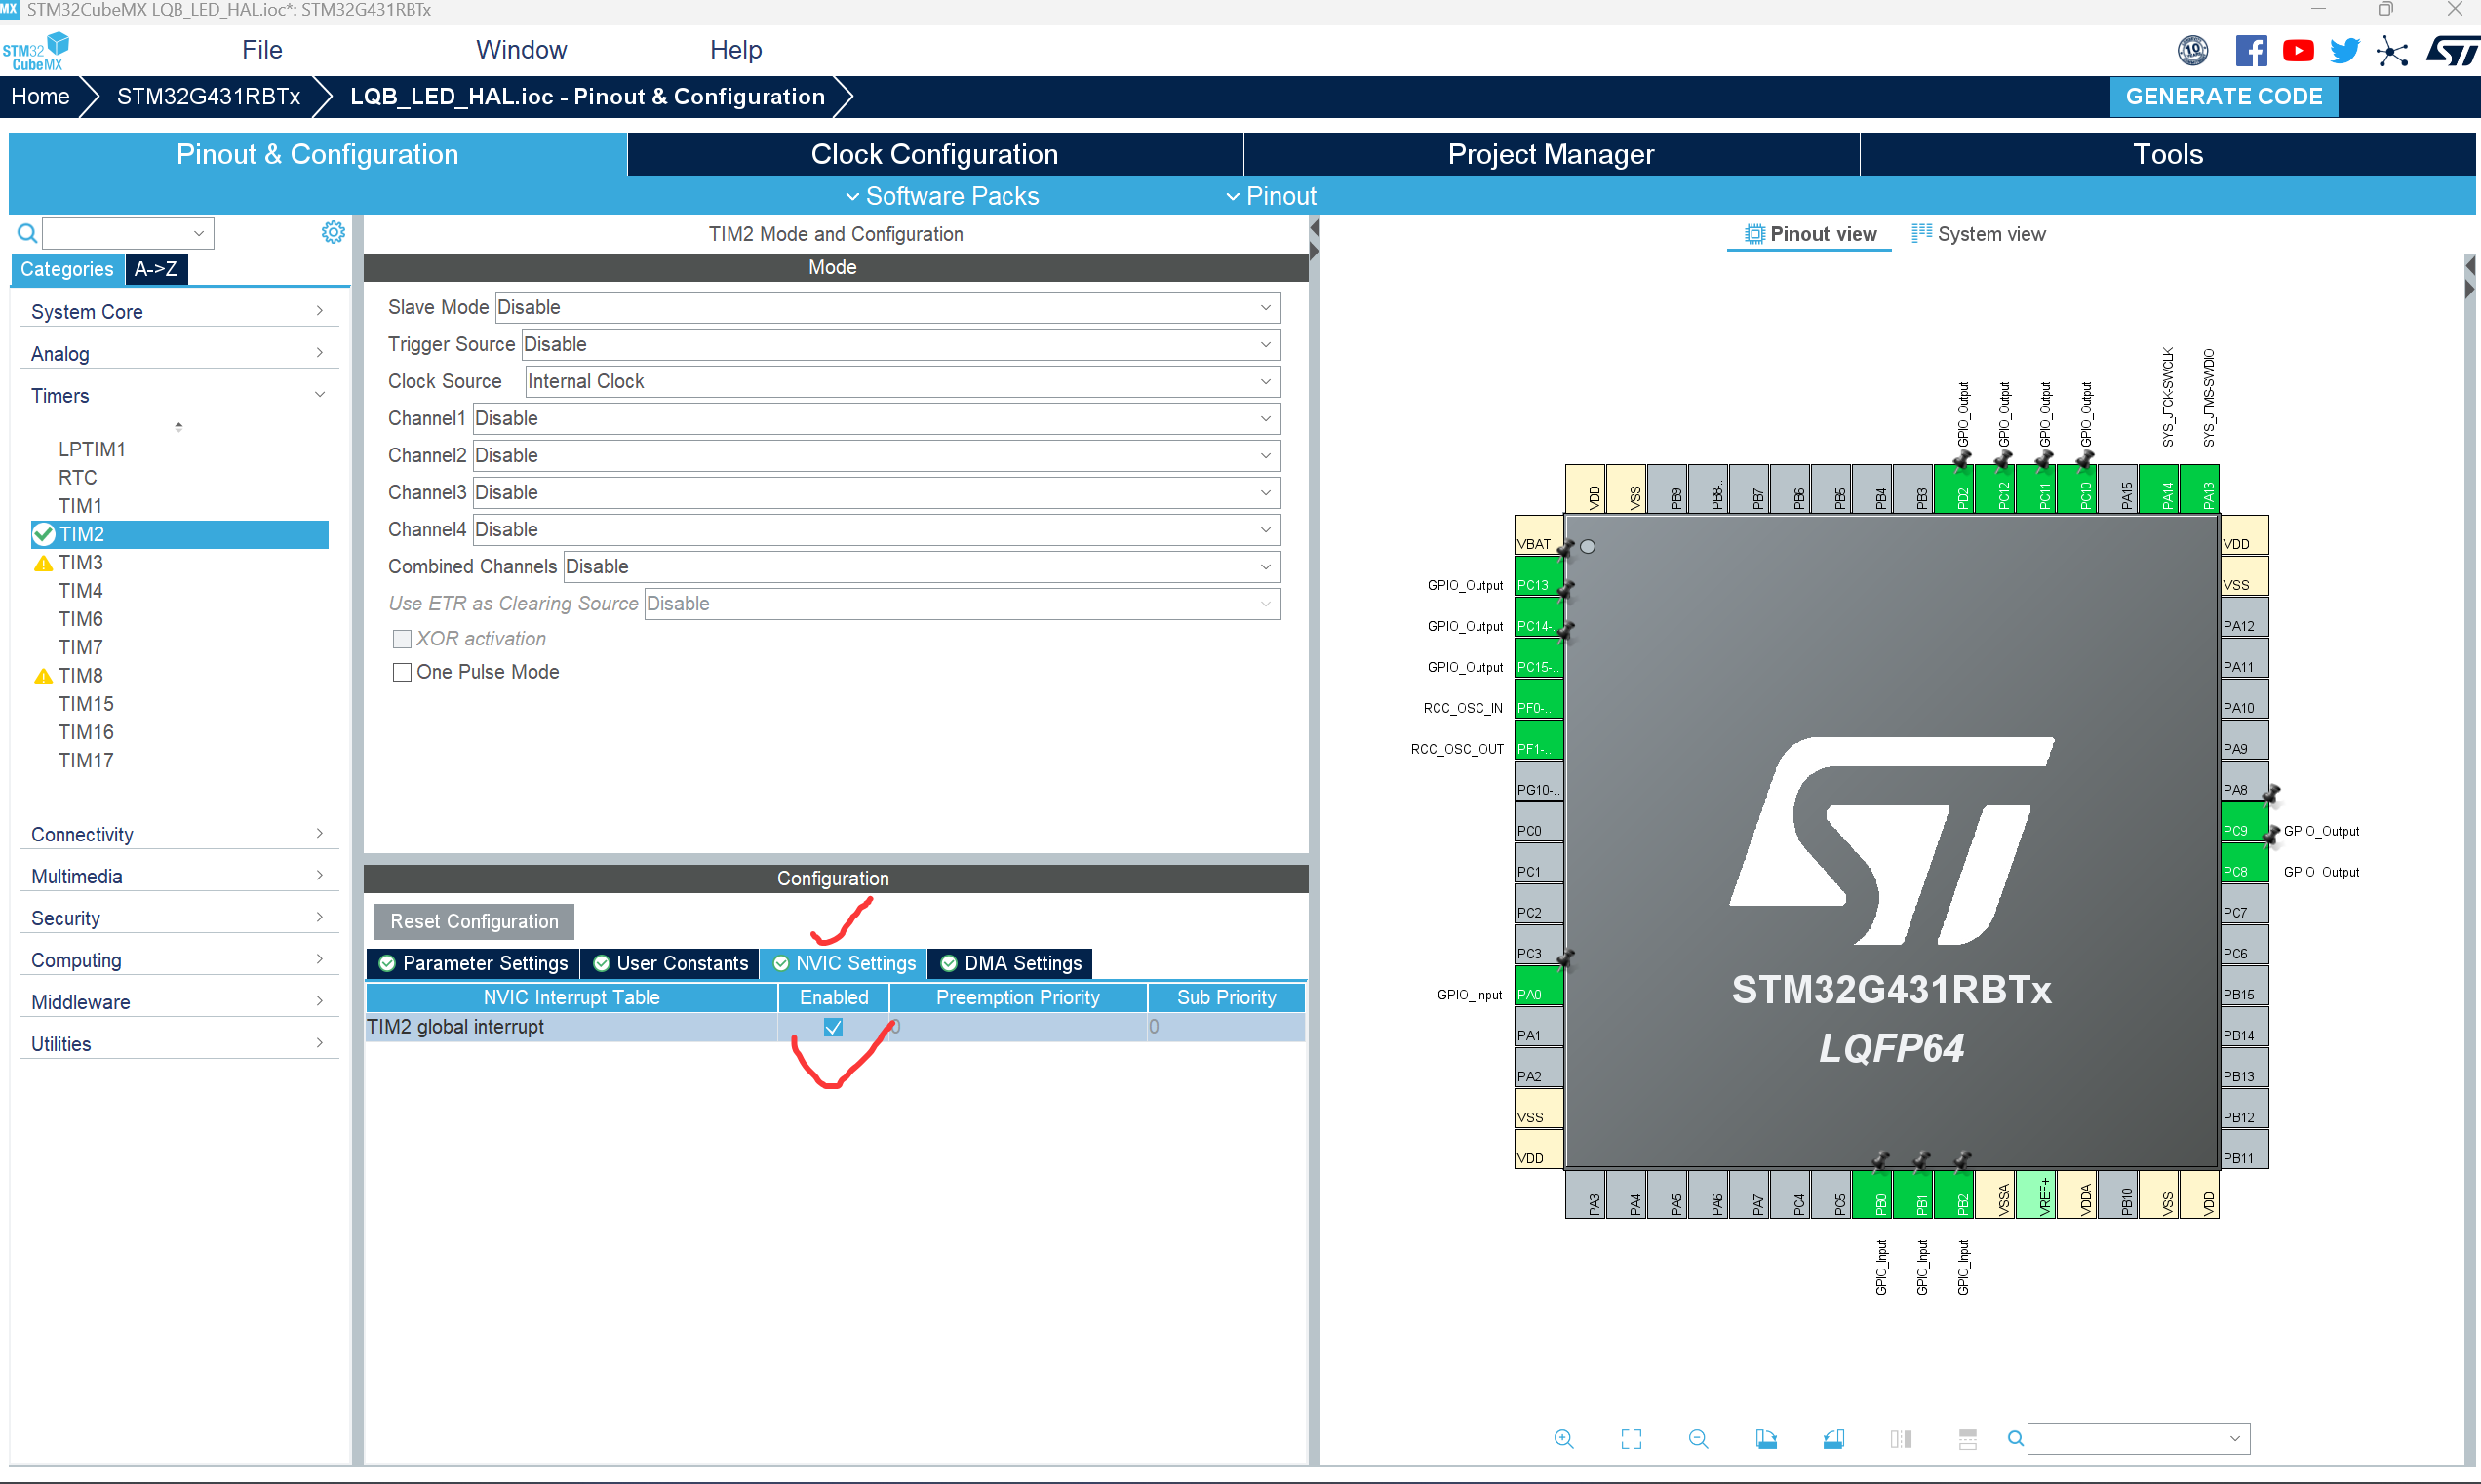Open the ST Facebook page icon
Image resolution: width=2481 pixels, height=1484 pixels.
tap(2250, 50)
